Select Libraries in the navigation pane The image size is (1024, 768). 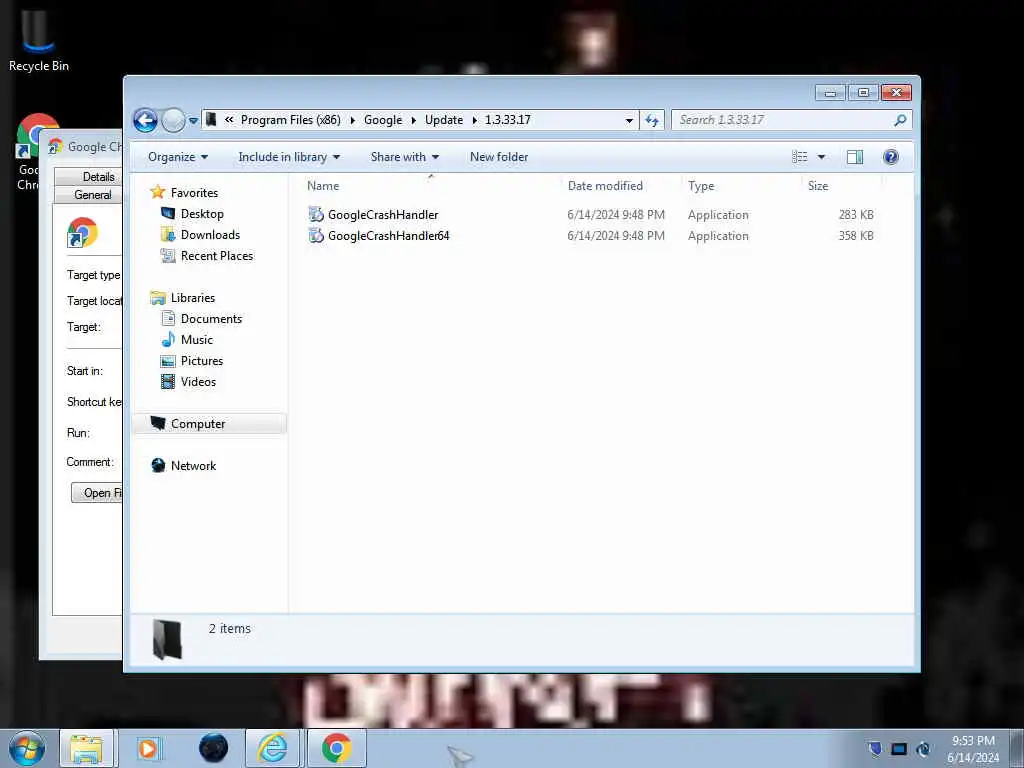click(x=193, y=298)
